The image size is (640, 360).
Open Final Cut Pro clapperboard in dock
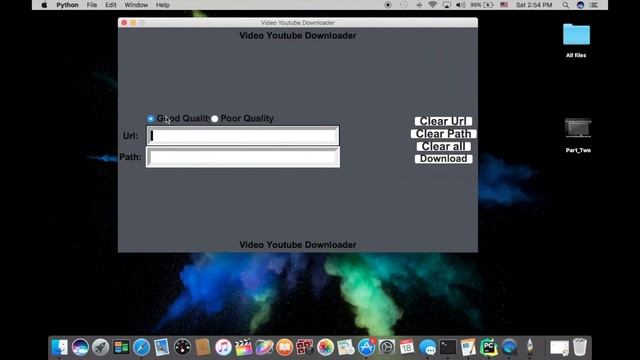tap(244, 347)
